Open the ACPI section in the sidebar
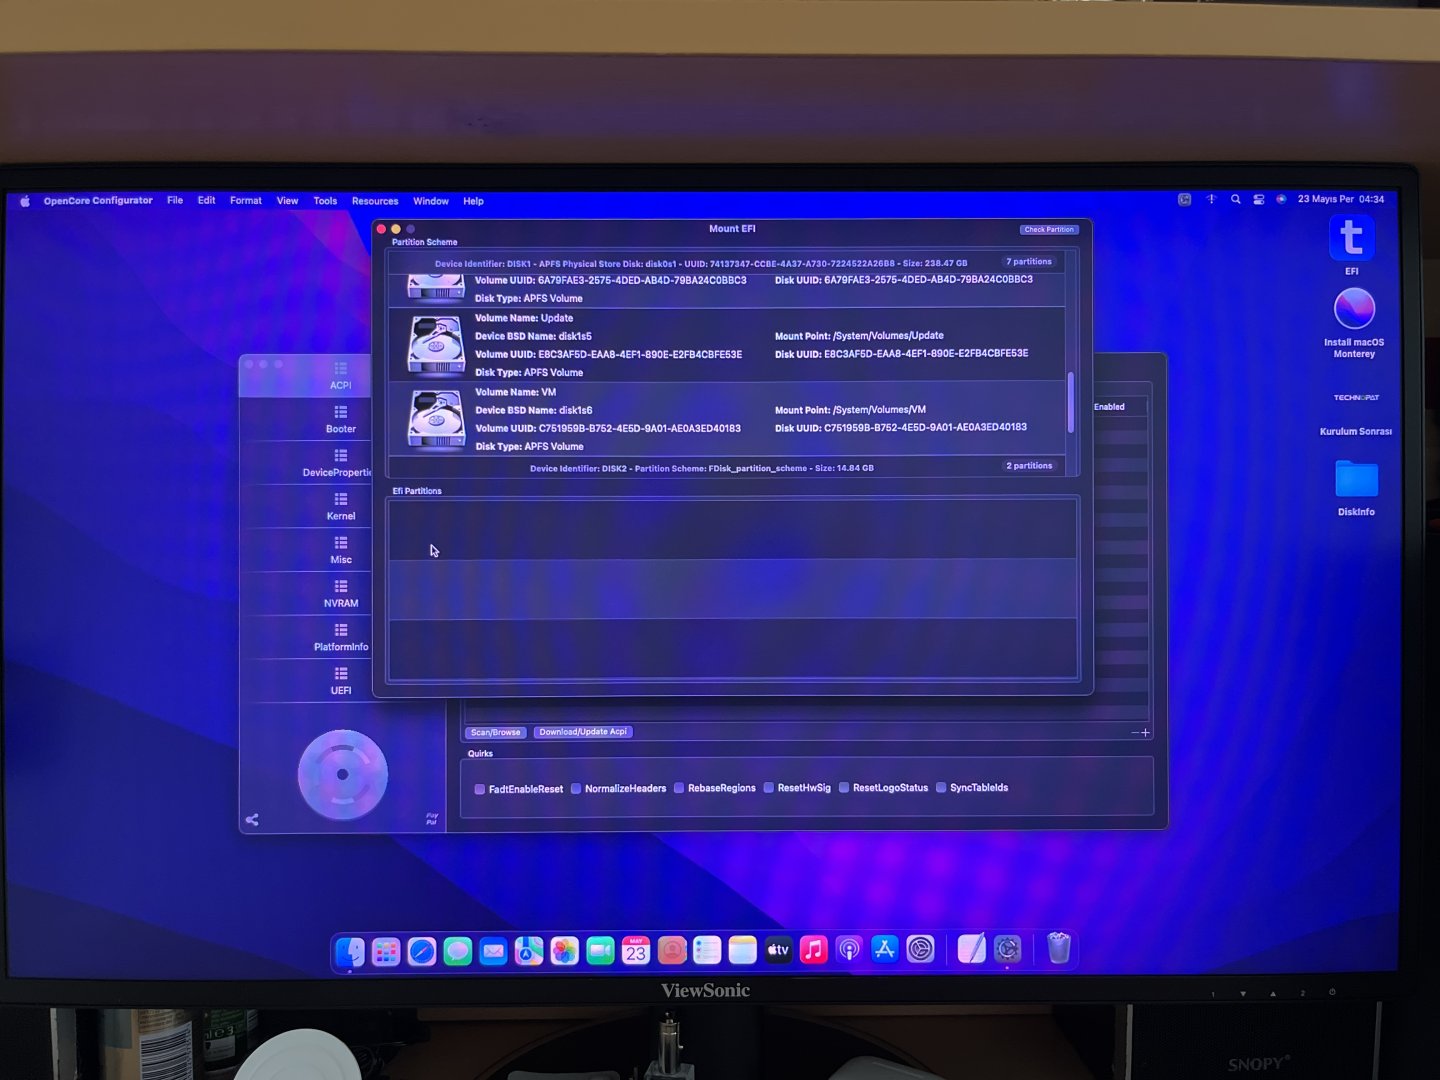1440x1080 pixels. [x=341, y=376]
